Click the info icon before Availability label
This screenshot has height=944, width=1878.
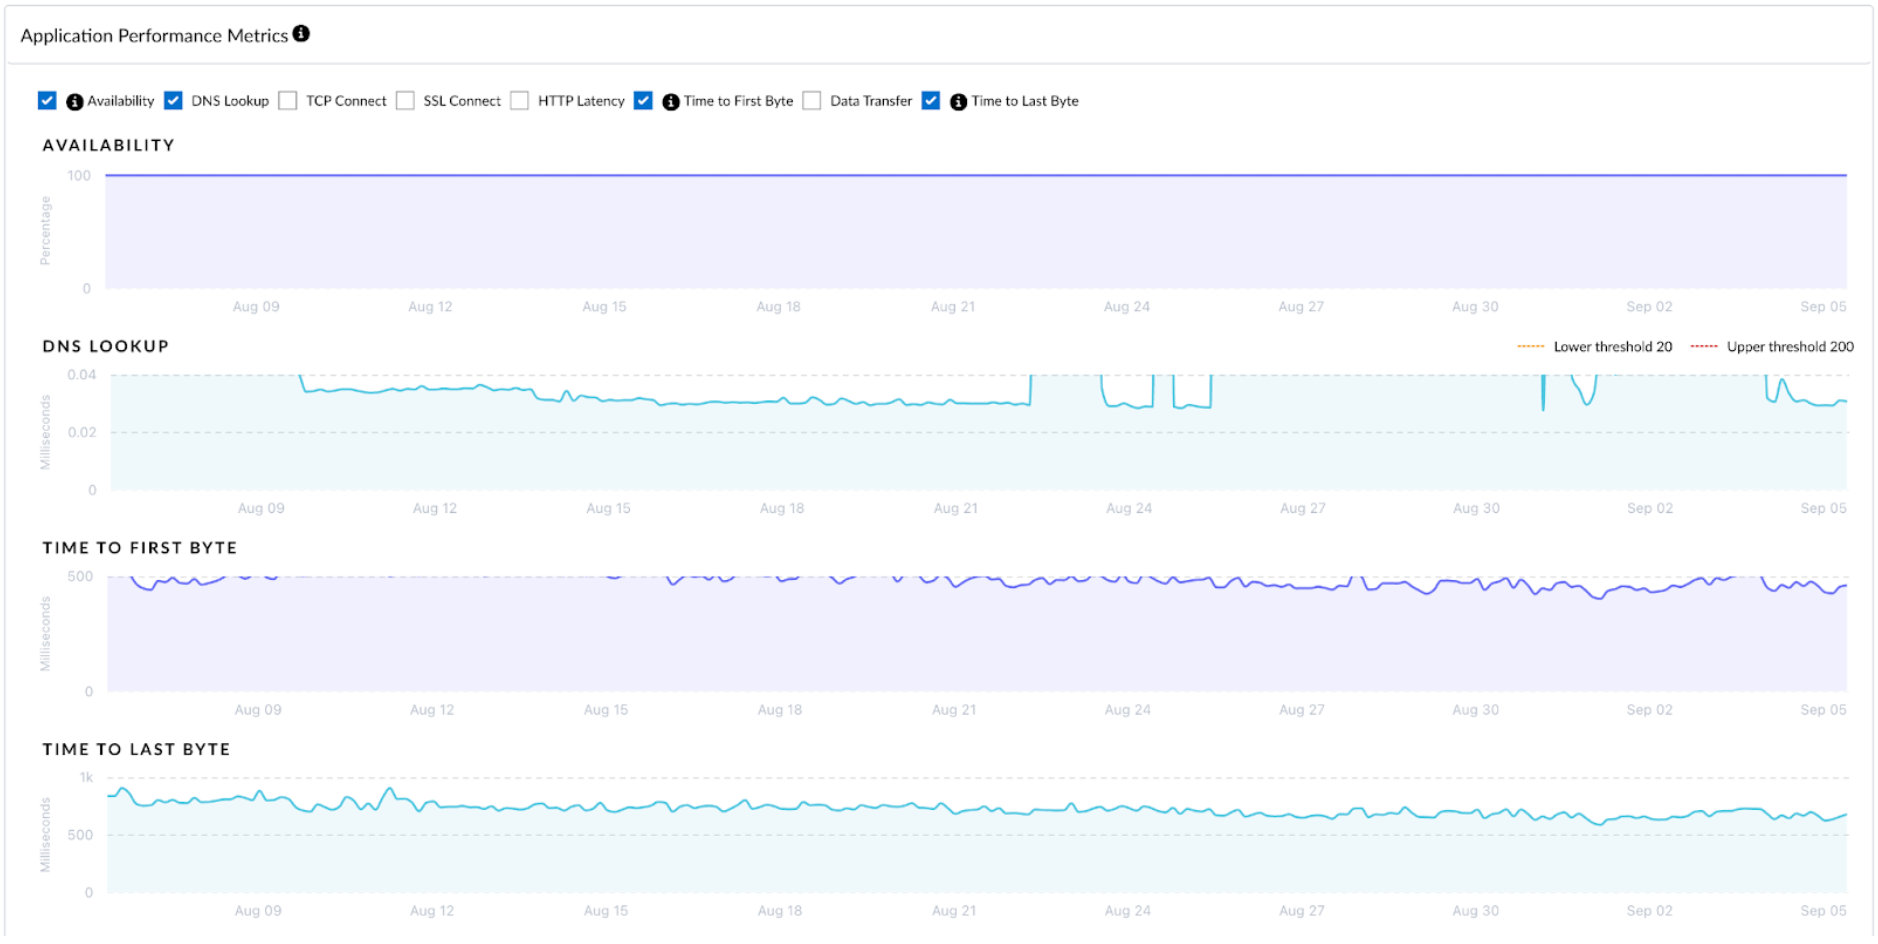point(74,102)
